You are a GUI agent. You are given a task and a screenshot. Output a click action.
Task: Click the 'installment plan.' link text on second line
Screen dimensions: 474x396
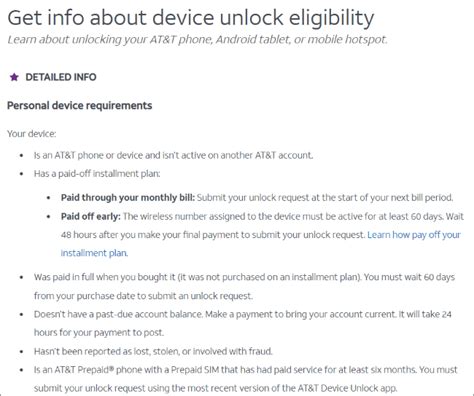point(94,253)
